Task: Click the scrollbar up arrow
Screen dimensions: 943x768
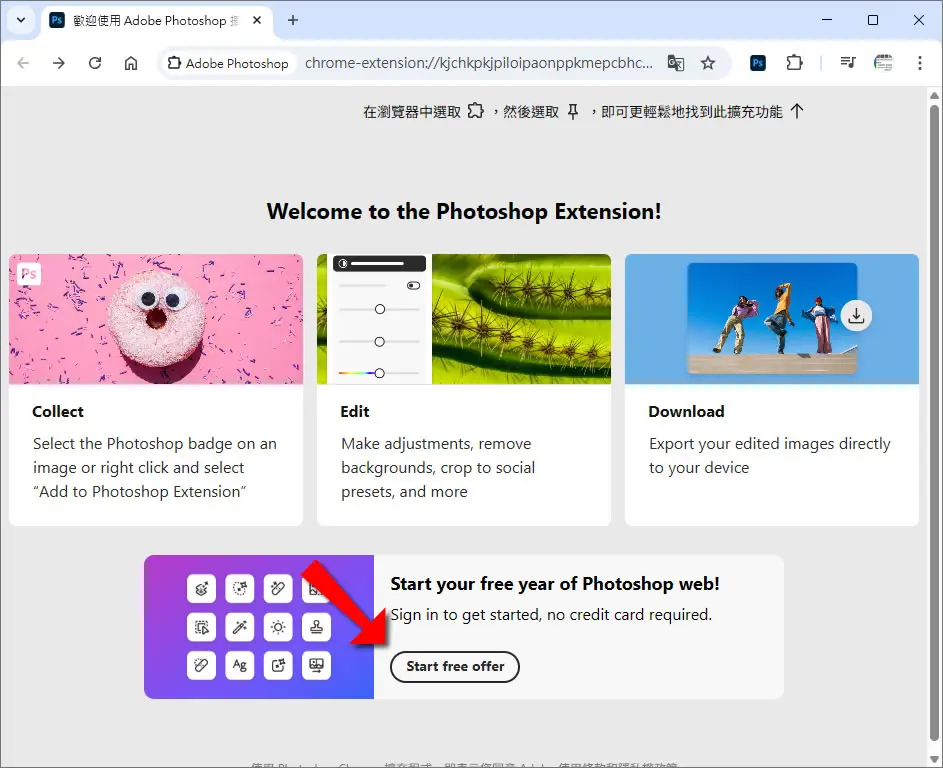Action: click(934, 96)
